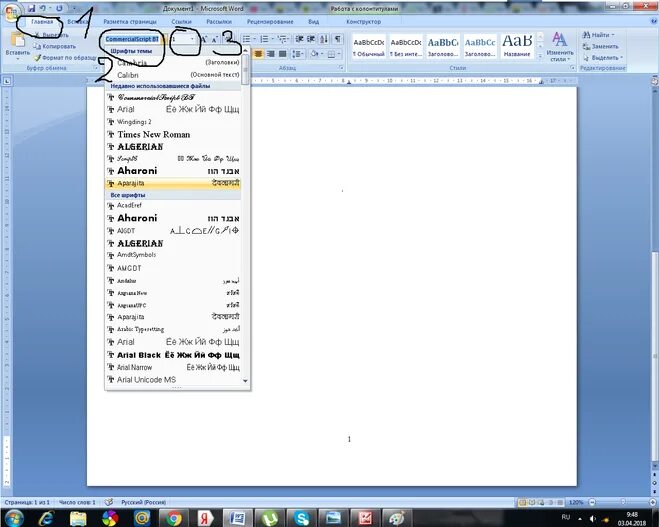Click the Grow Font icon
This screenshot has width=659, height=527.
pyautogui.click(x=204, y=40)
